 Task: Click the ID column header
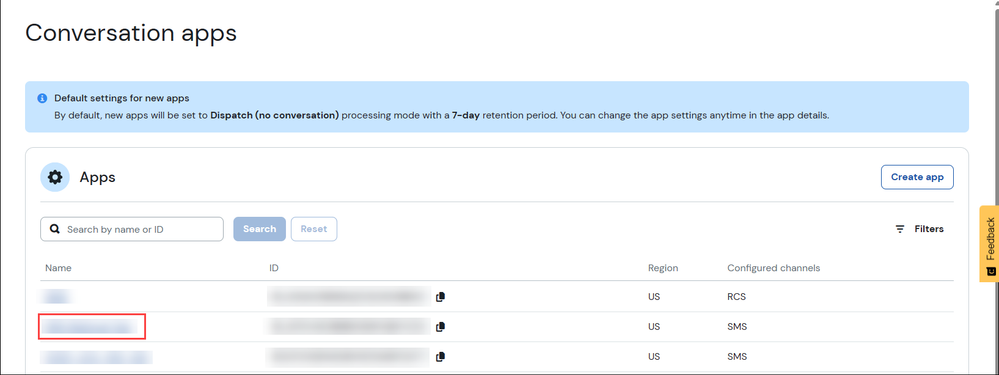coord(274,268)
